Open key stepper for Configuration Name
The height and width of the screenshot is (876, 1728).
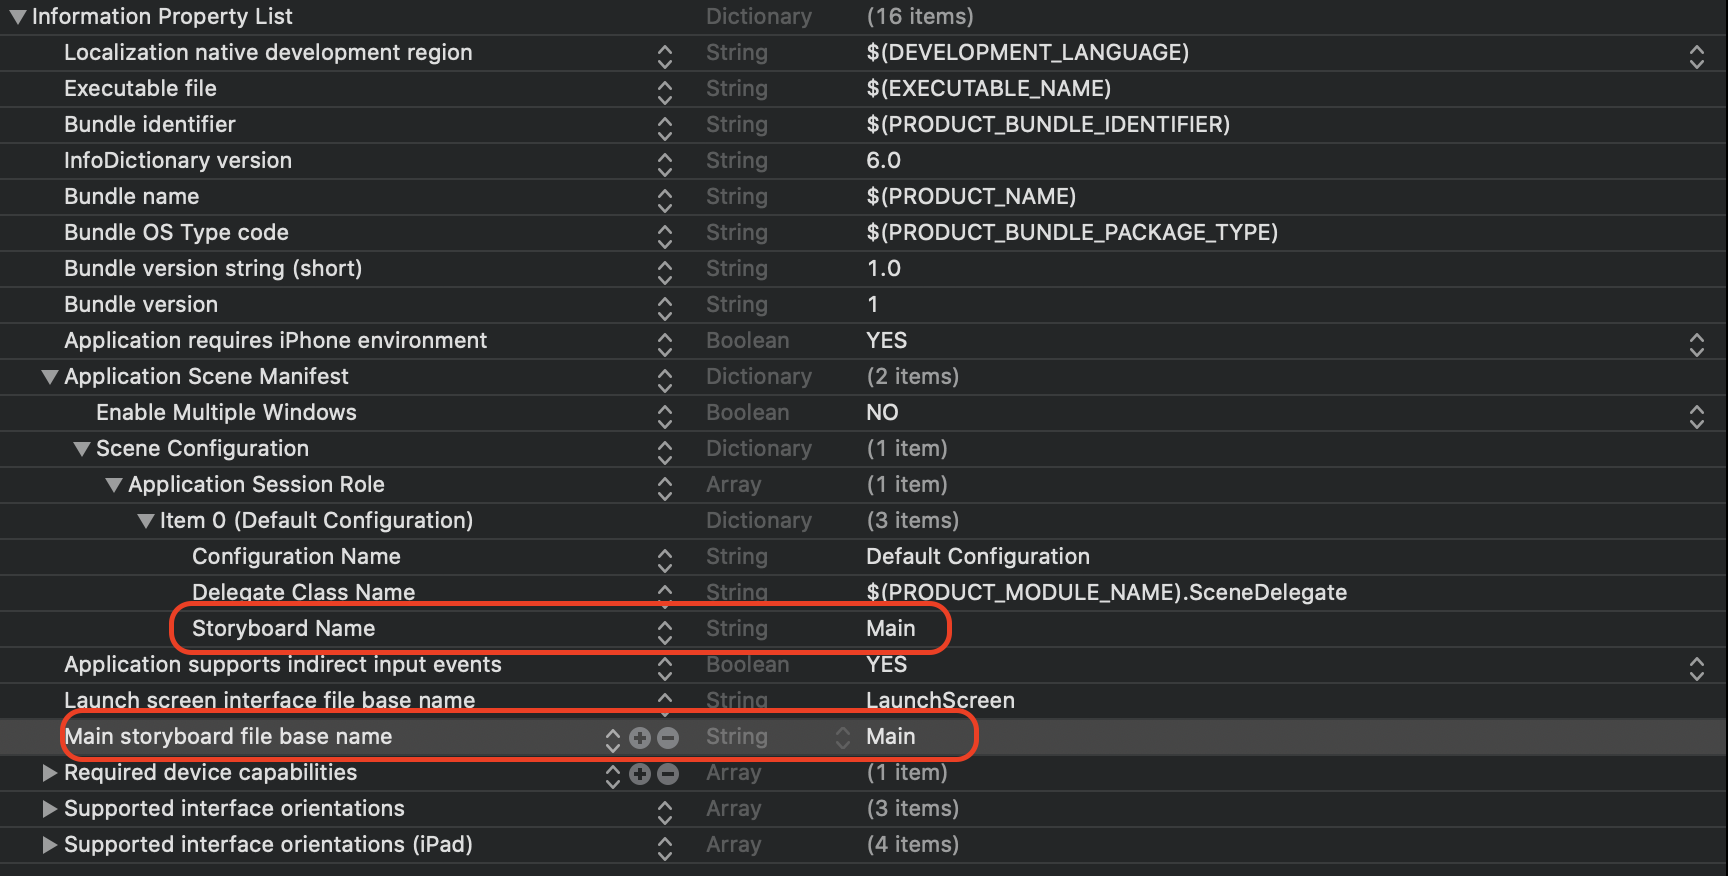coord(665,560)
